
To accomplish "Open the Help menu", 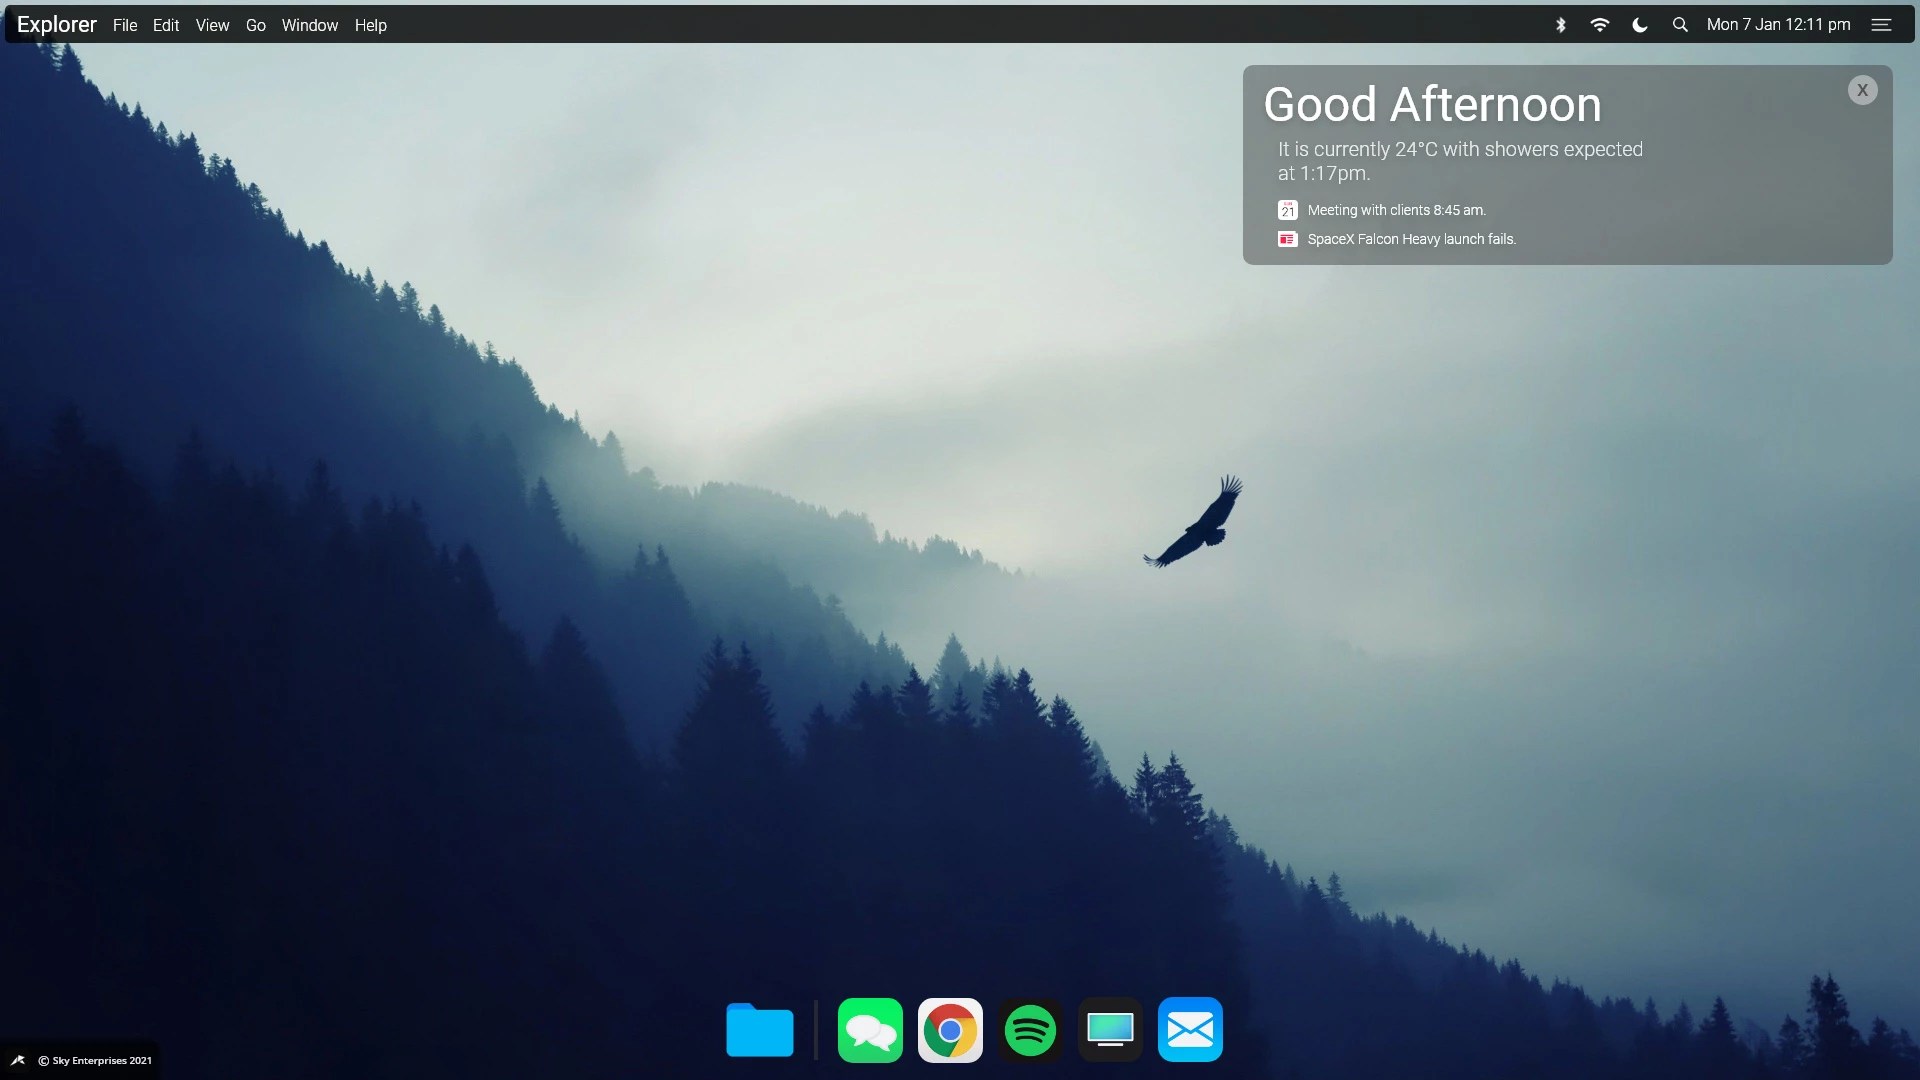I will (x=370, y=25).
